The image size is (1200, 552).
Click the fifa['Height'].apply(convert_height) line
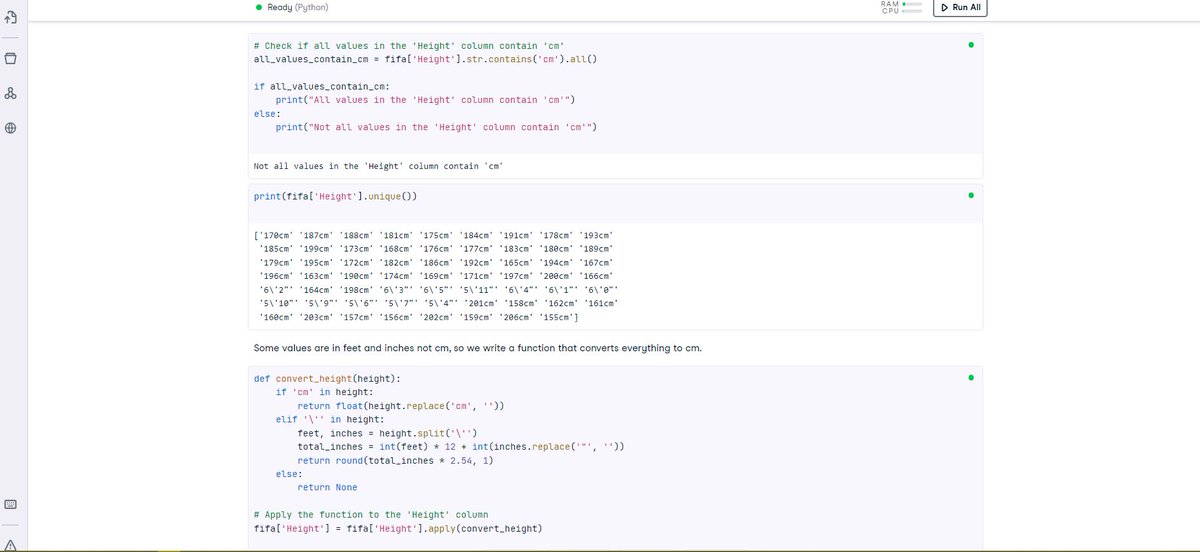398,528
